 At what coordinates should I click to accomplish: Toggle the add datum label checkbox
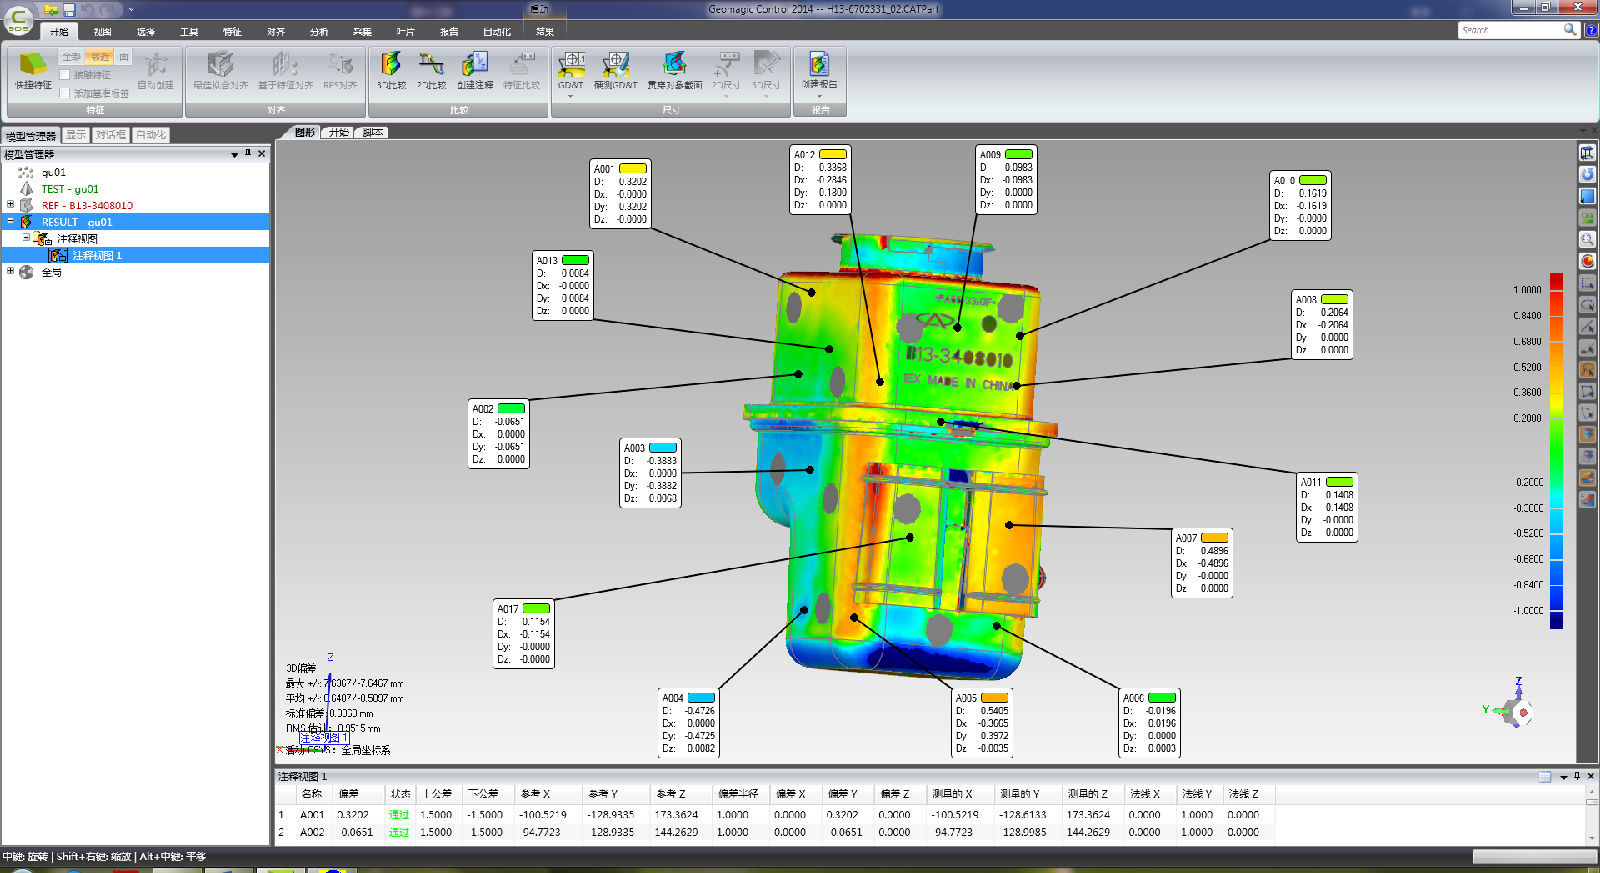pyautogui.click(x=65, y=93)
